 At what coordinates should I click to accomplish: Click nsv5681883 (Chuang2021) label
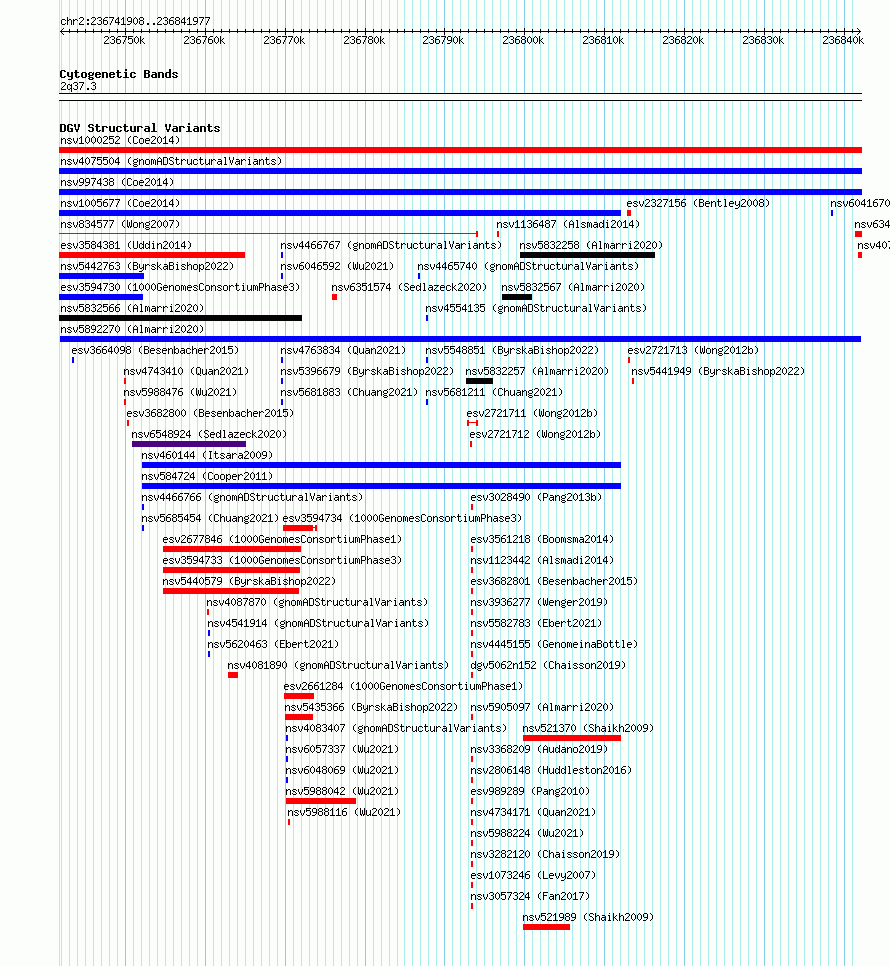pos(349,392)
